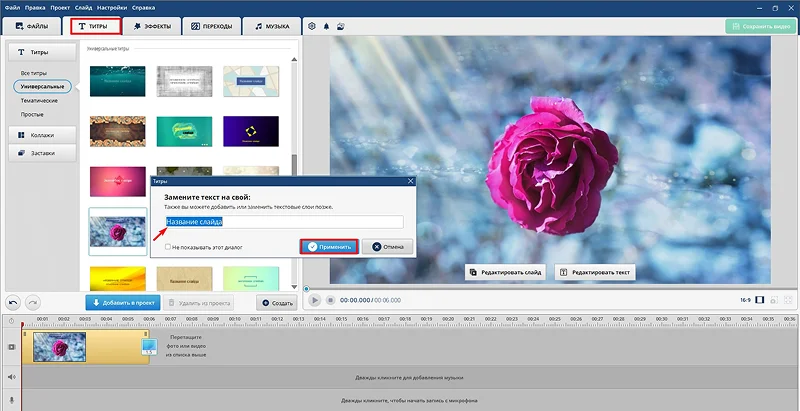Click the Создать button
Screen dimensions: 800x411
tap(277, 302)
